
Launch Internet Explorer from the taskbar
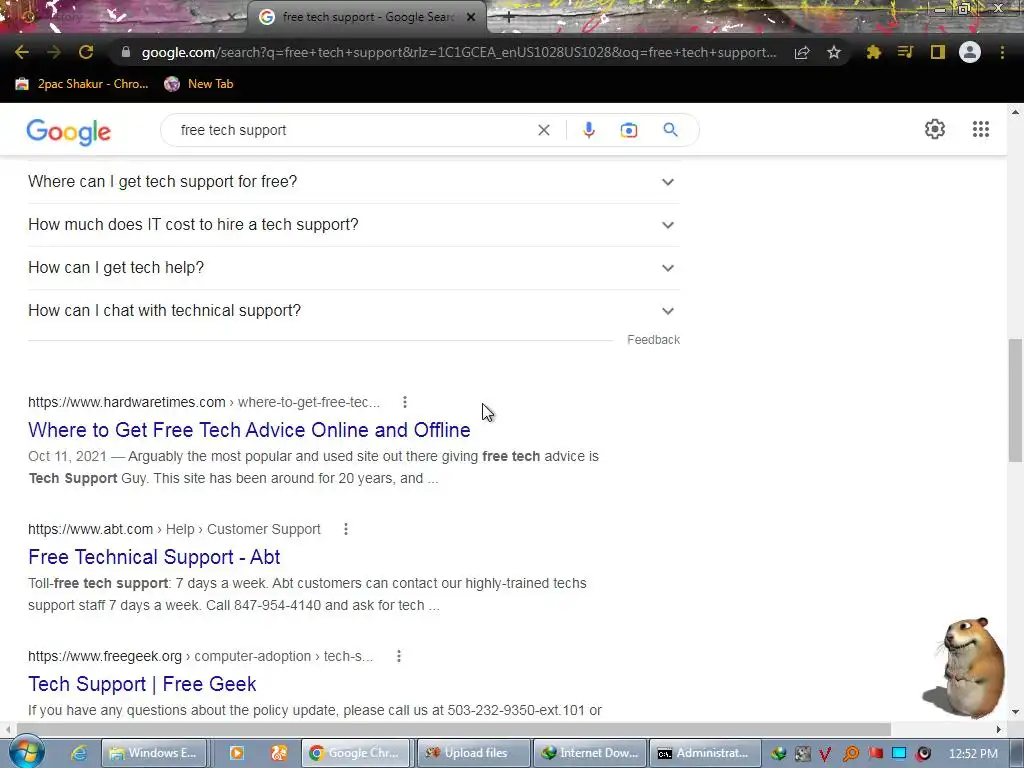coord(79,753)
